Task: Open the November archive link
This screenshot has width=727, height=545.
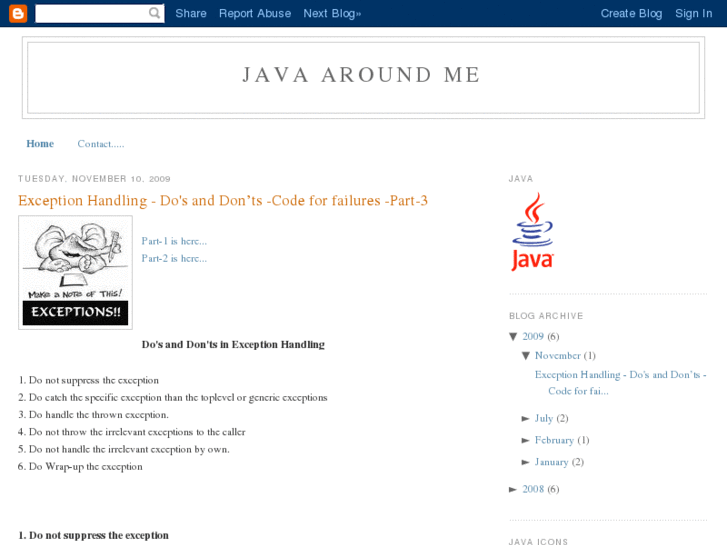Action: [557, 356]
